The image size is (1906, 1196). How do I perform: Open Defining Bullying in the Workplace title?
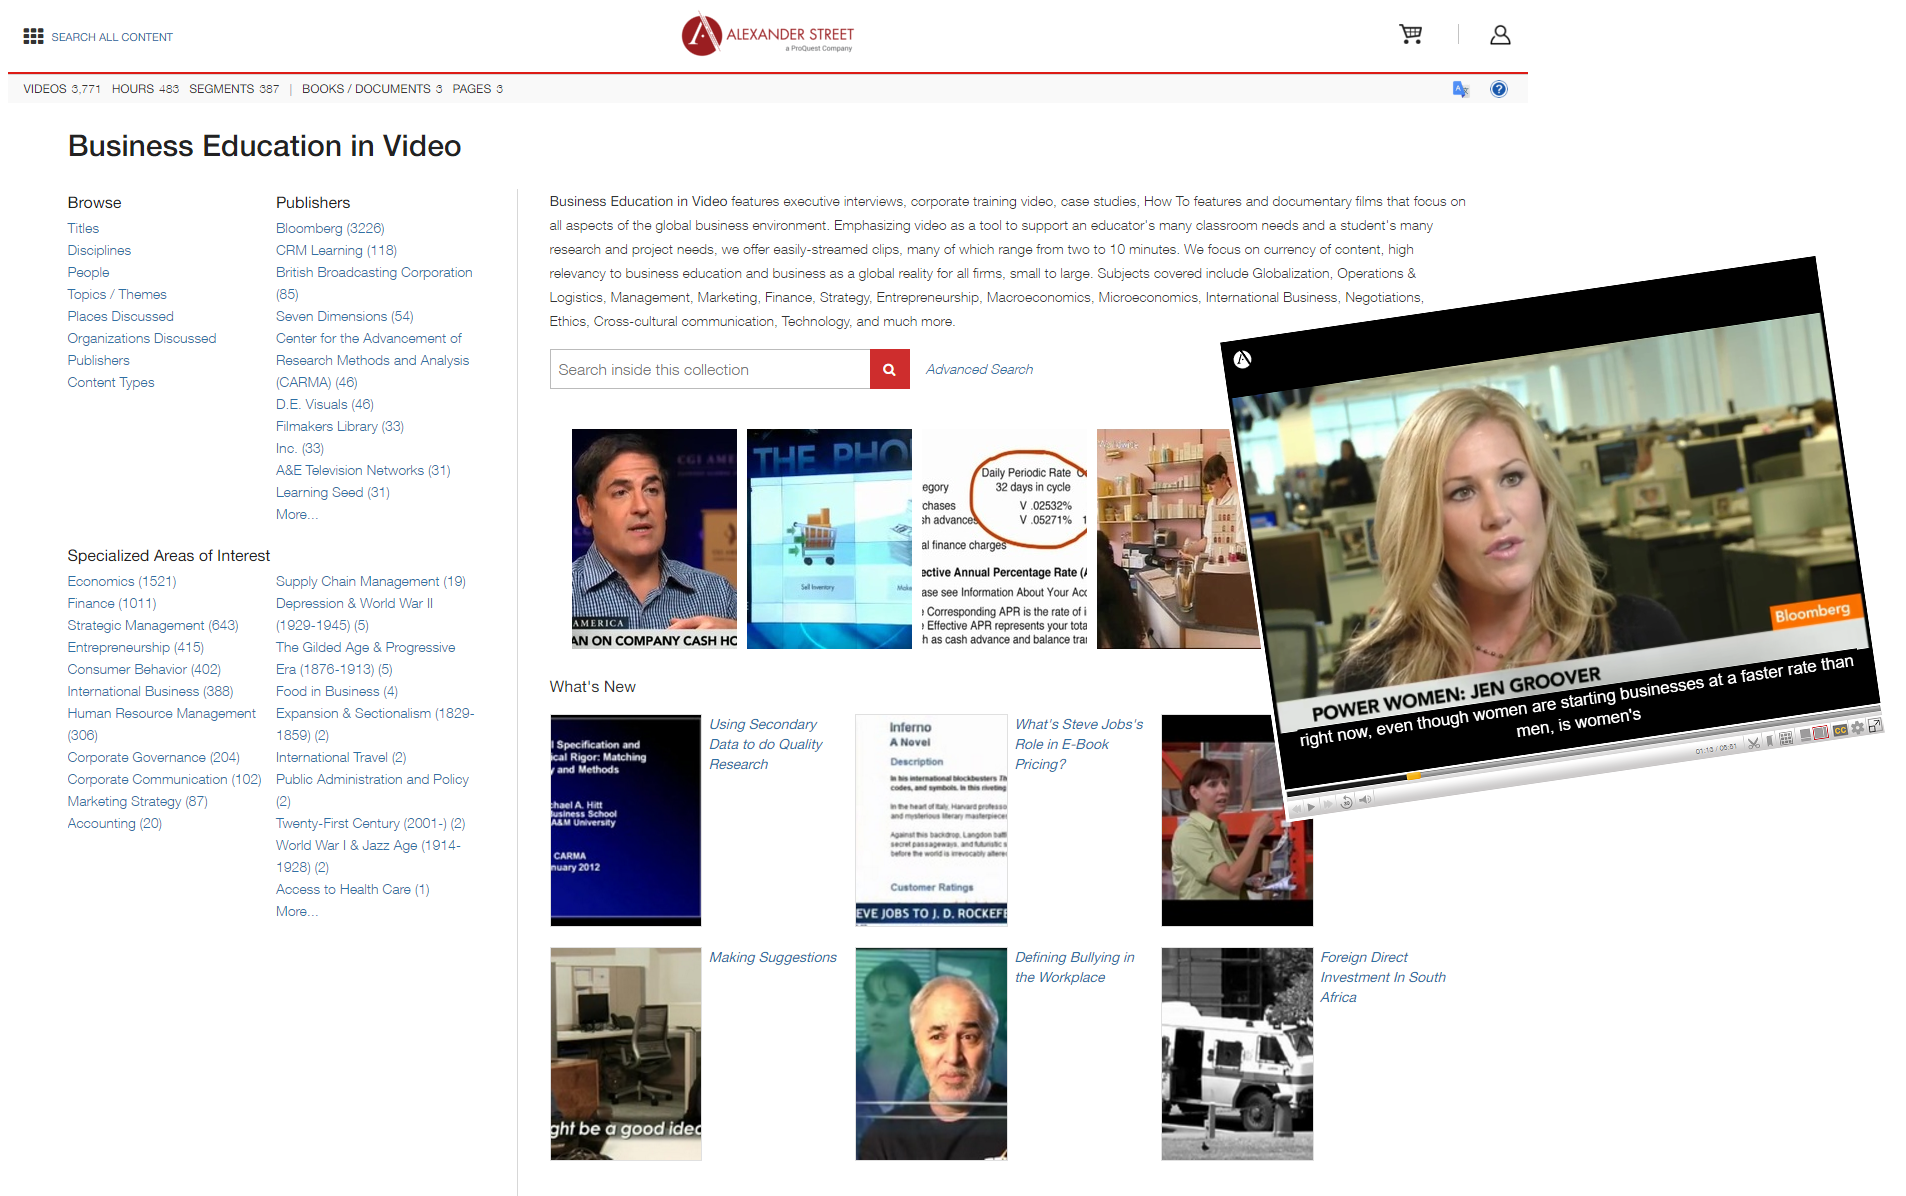(x=1075, y=967)
